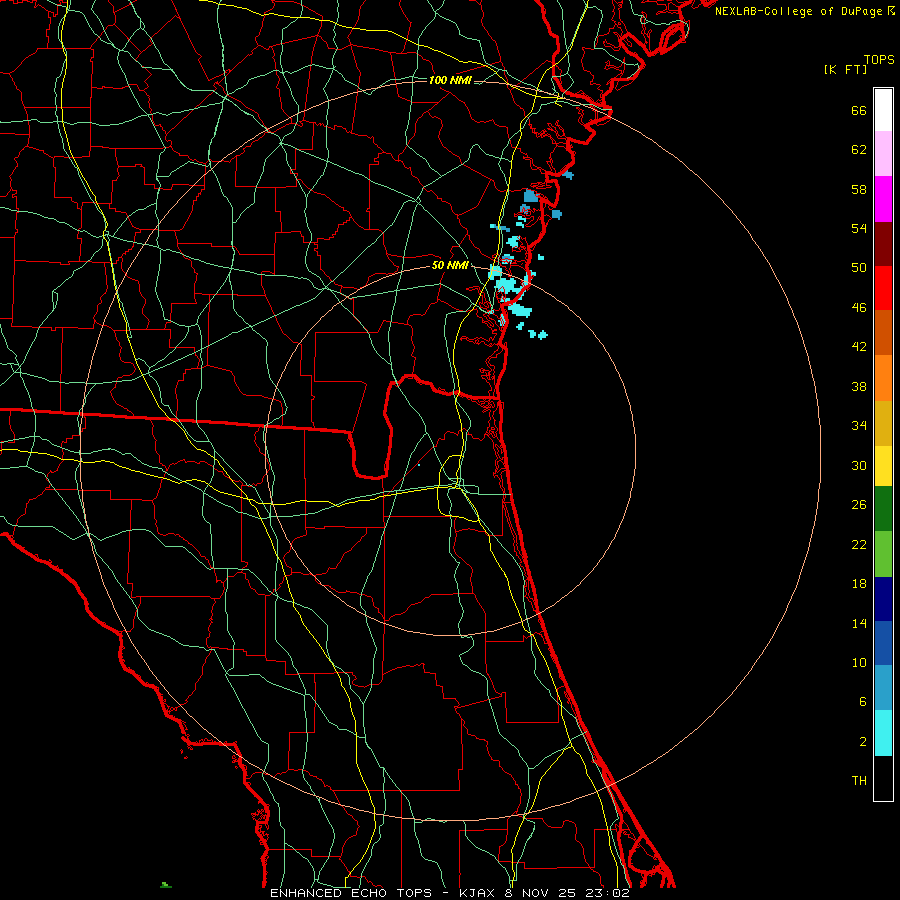Image resolution: width=900 pixels, height=900 pixels.
Task: Click the 42 legend value
Action: 859,347
